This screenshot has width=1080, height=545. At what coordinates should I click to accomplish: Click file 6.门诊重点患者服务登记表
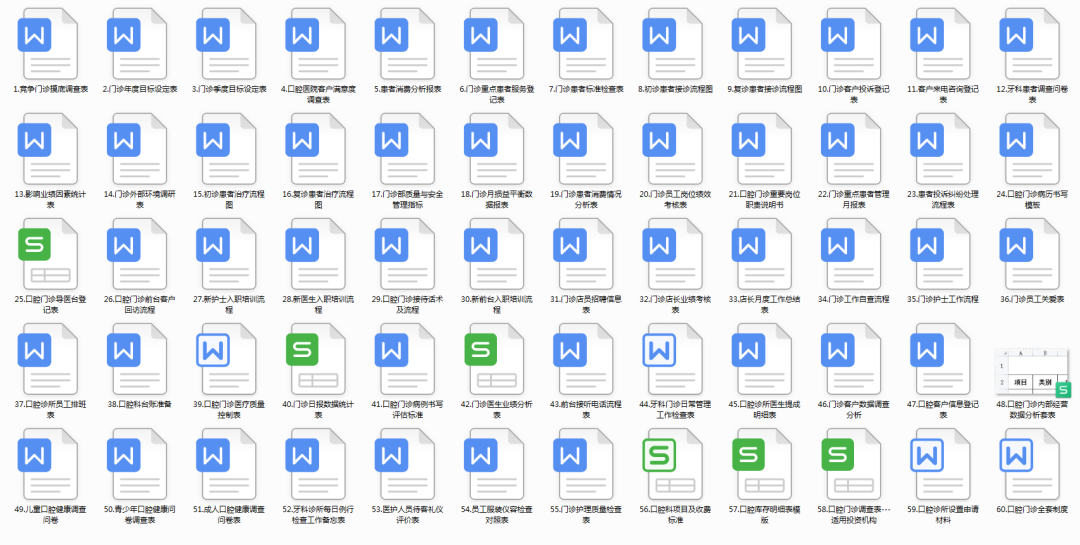497,44
